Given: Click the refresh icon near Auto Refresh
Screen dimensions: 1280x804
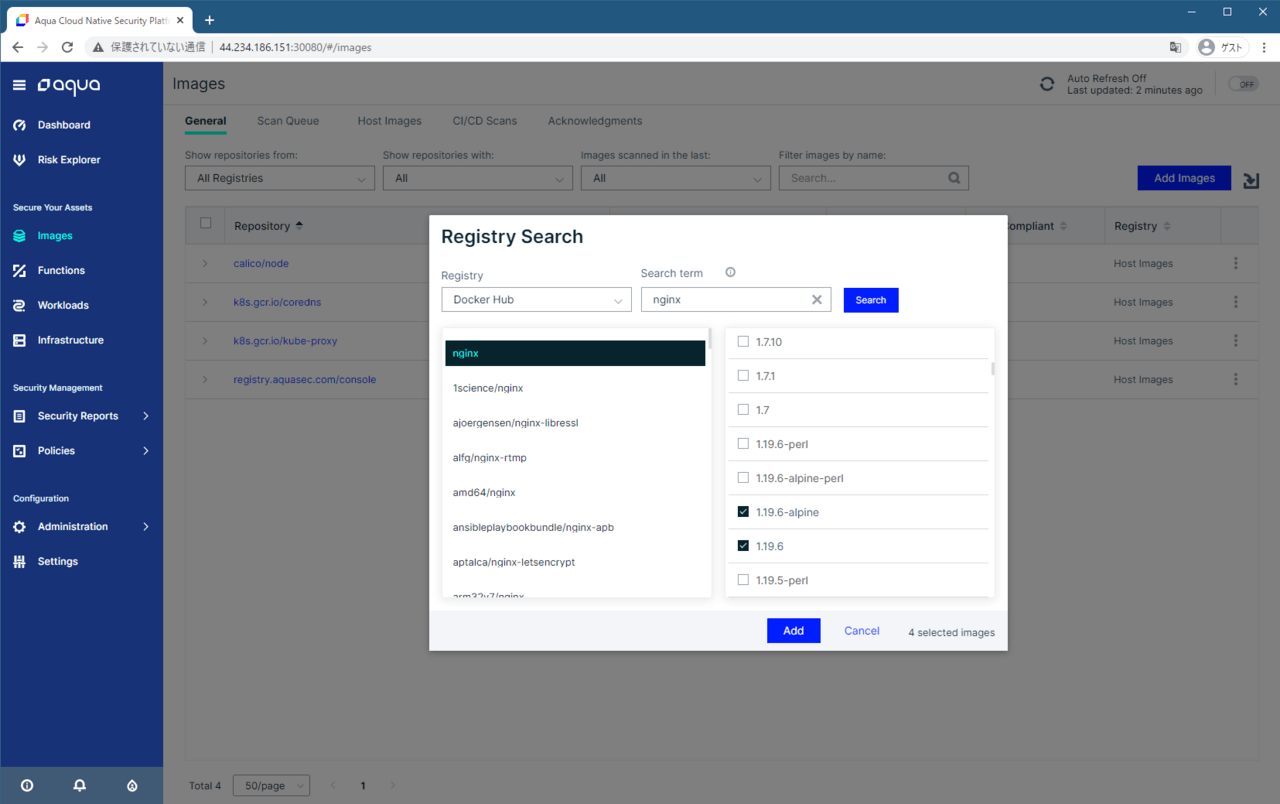Looking at the screenshot, I should tap(1047, 85).
